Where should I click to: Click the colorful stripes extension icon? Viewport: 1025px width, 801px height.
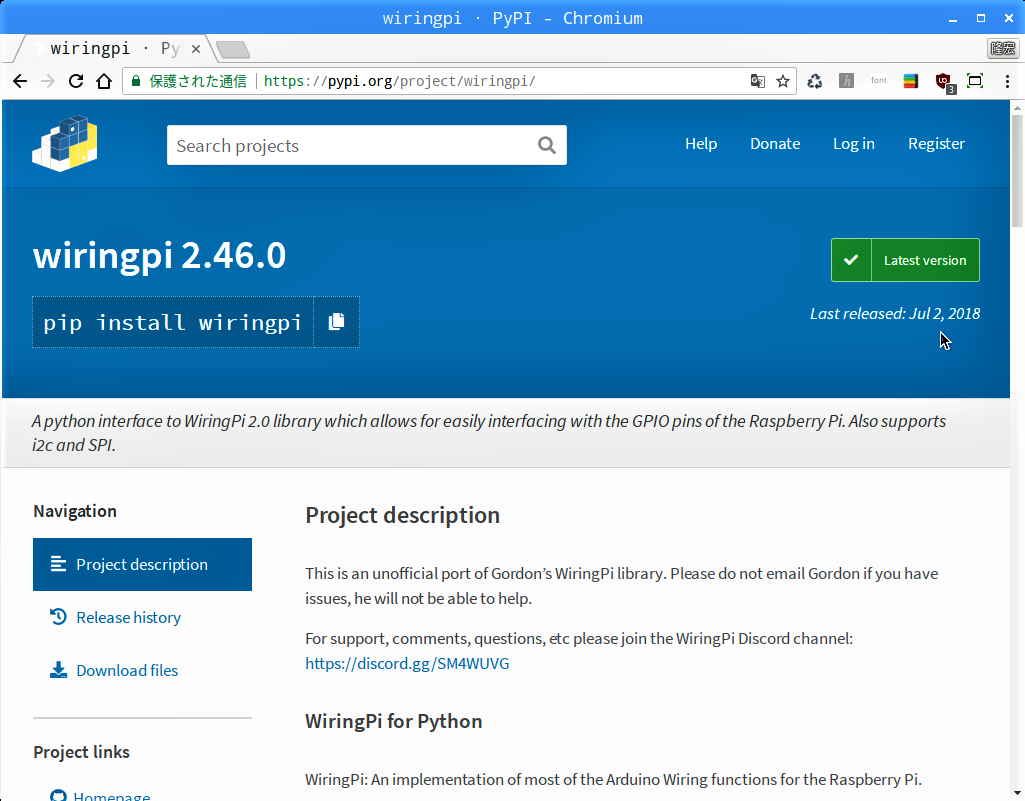coord(911,81)
